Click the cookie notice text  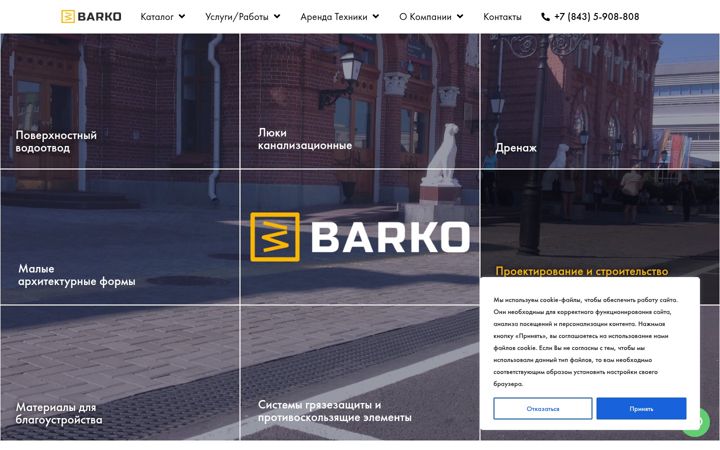(x=585, y=342)
